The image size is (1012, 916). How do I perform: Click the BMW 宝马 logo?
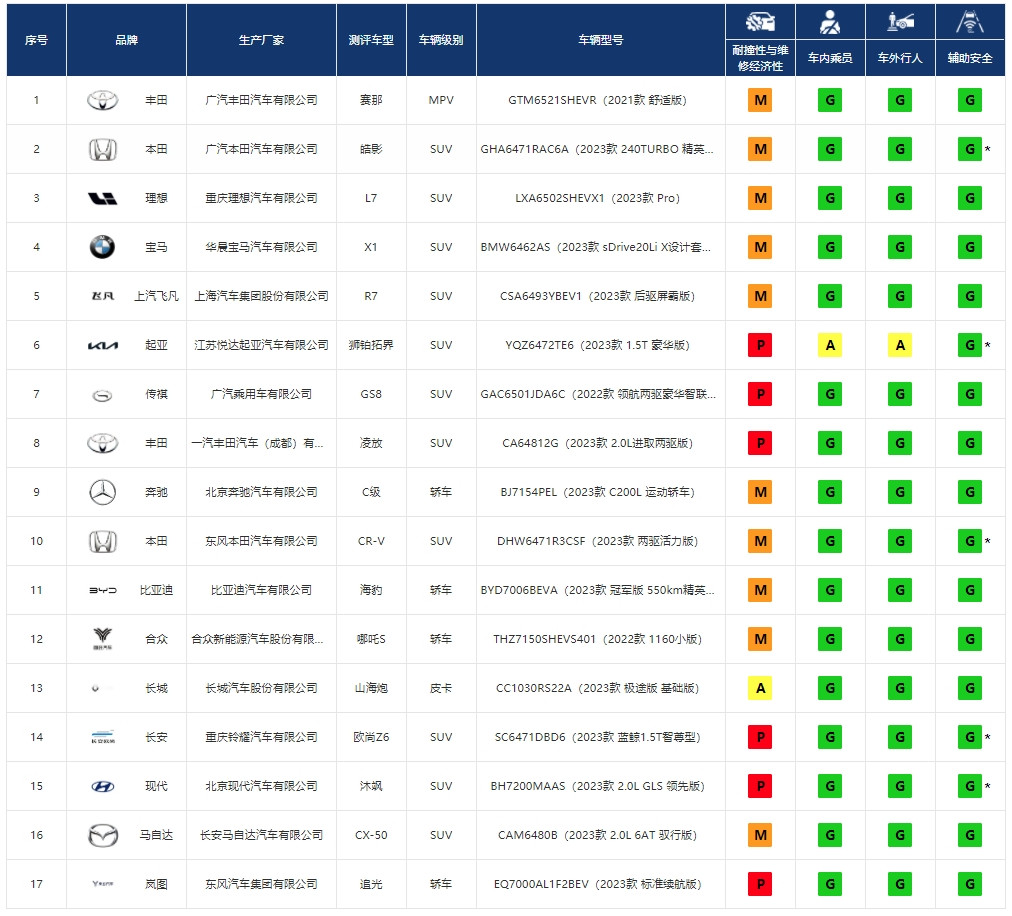coord(103,247)
